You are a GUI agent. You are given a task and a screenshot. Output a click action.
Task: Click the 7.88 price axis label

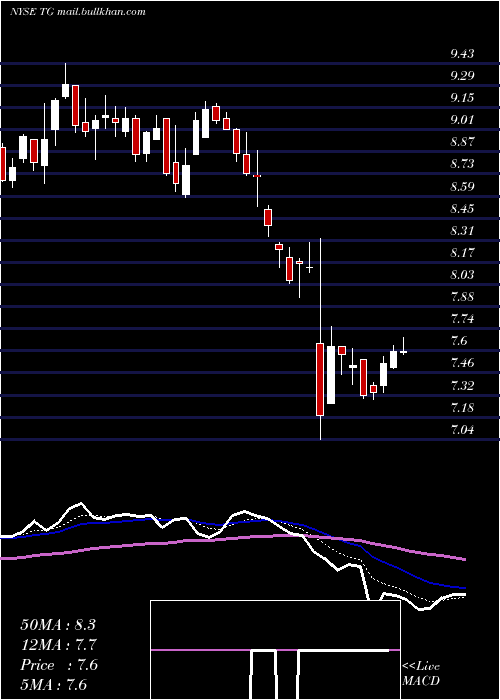(x=462, y=297)
